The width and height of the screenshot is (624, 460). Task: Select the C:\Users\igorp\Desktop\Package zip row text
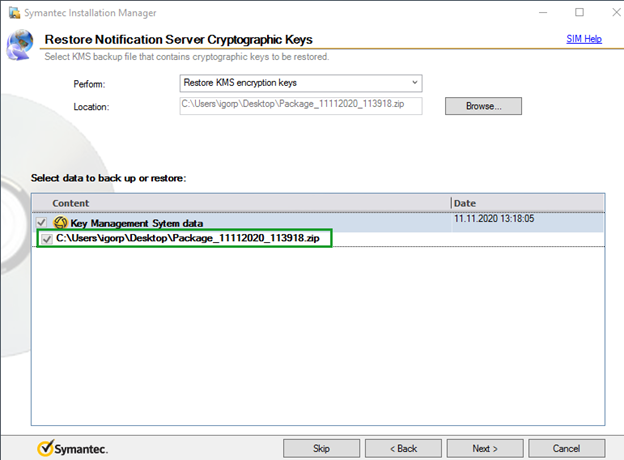click(x=188, y=238)
